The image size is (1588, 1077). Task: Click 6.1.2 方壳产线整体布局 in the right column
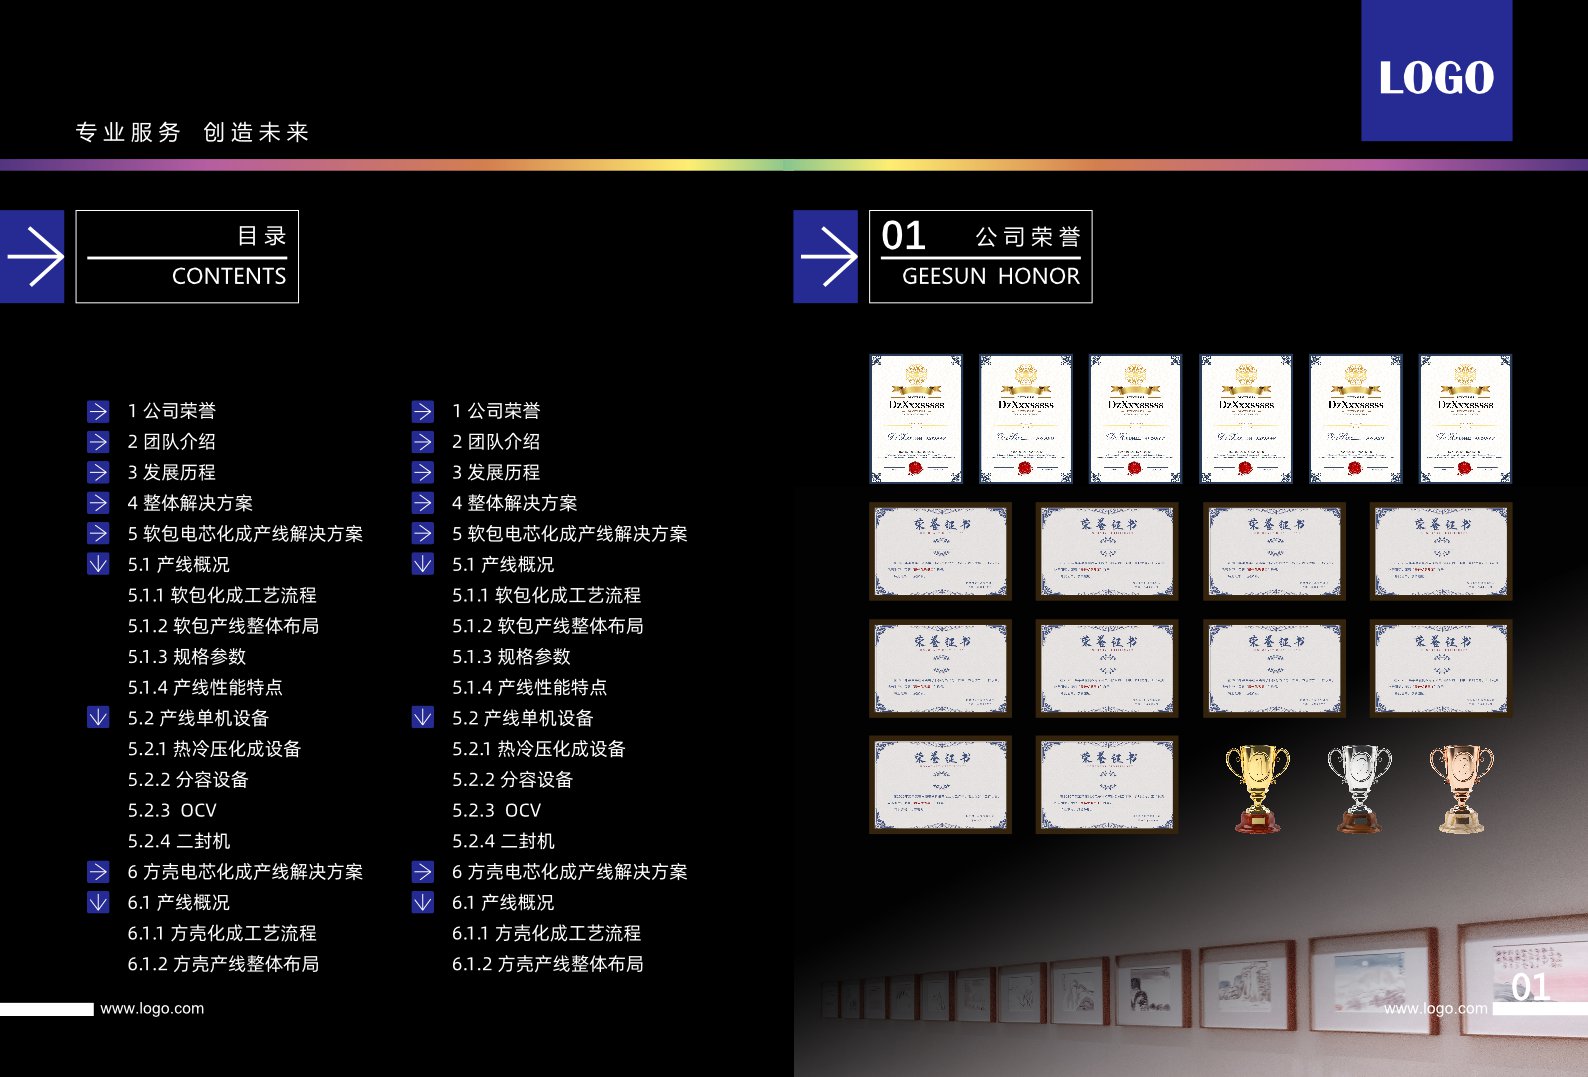pyautogui.click(x=548, y=965)
